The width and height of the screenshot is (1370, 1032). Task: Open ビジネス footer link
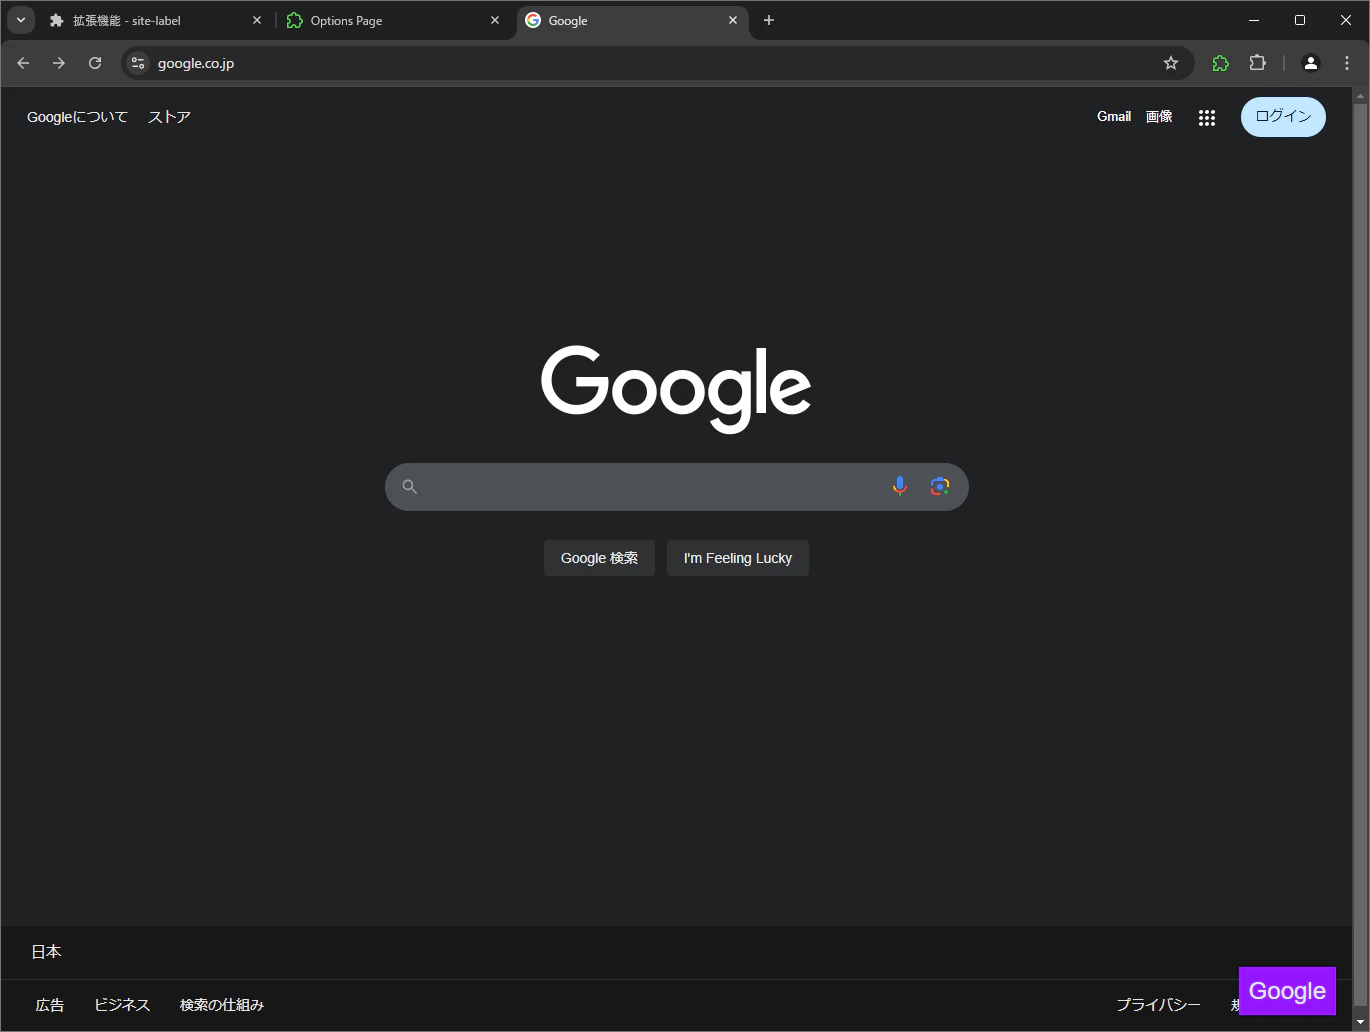tap(122, 1005)
